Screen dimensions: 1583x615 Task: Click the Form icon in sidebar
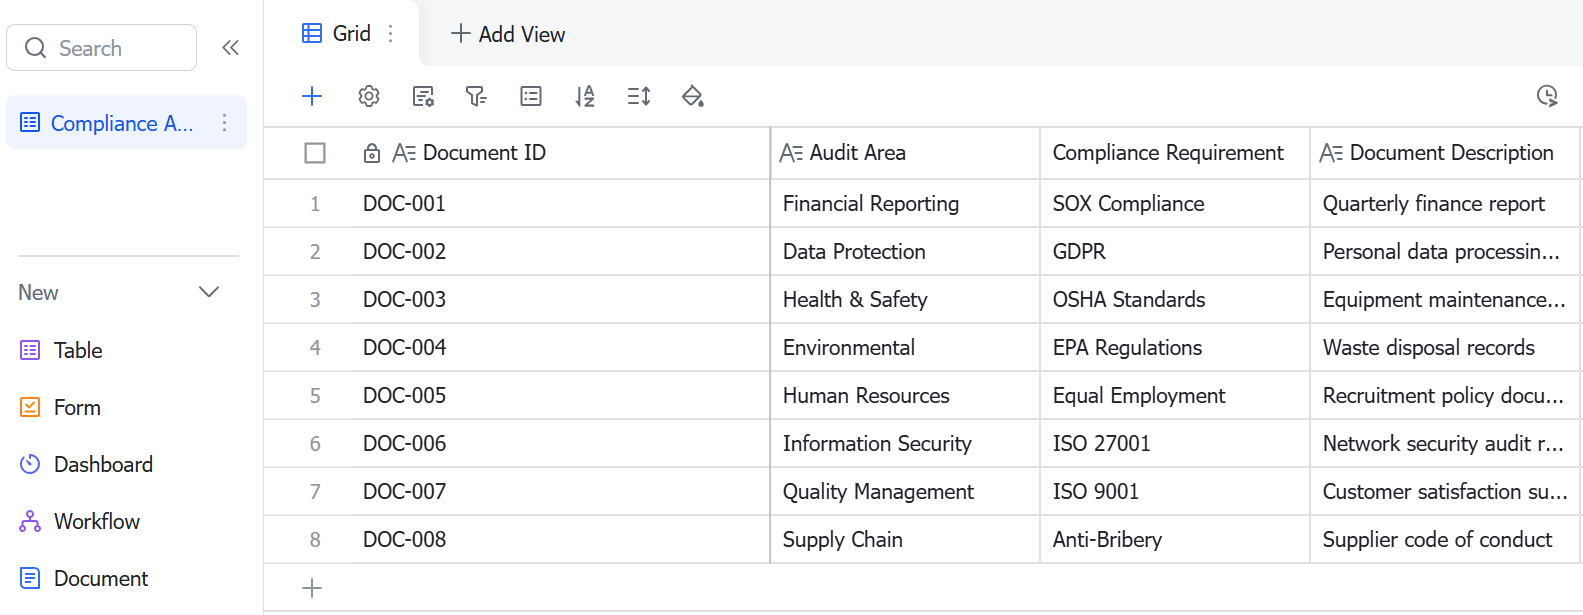30,407
